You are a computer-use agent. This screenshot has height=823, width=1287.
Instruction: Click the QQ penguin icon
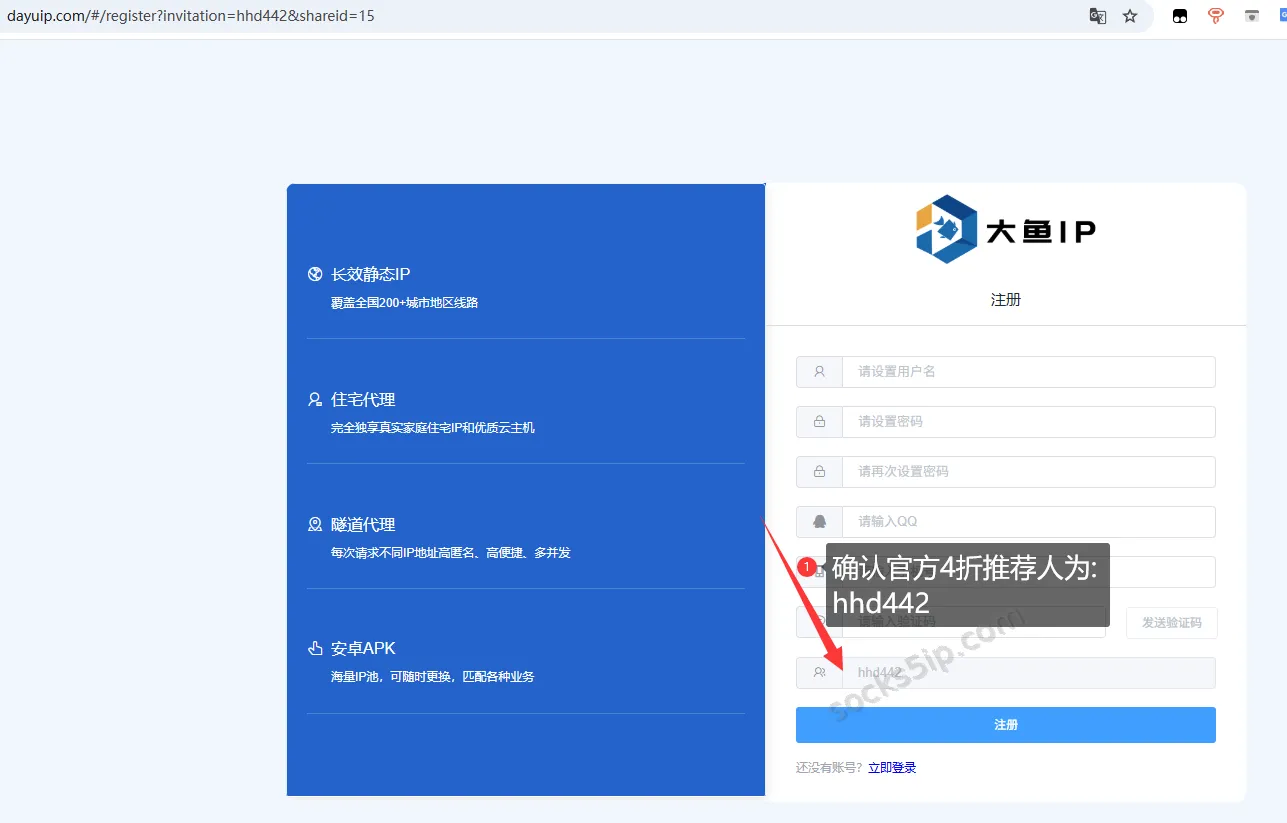click(x=820, y=521)
